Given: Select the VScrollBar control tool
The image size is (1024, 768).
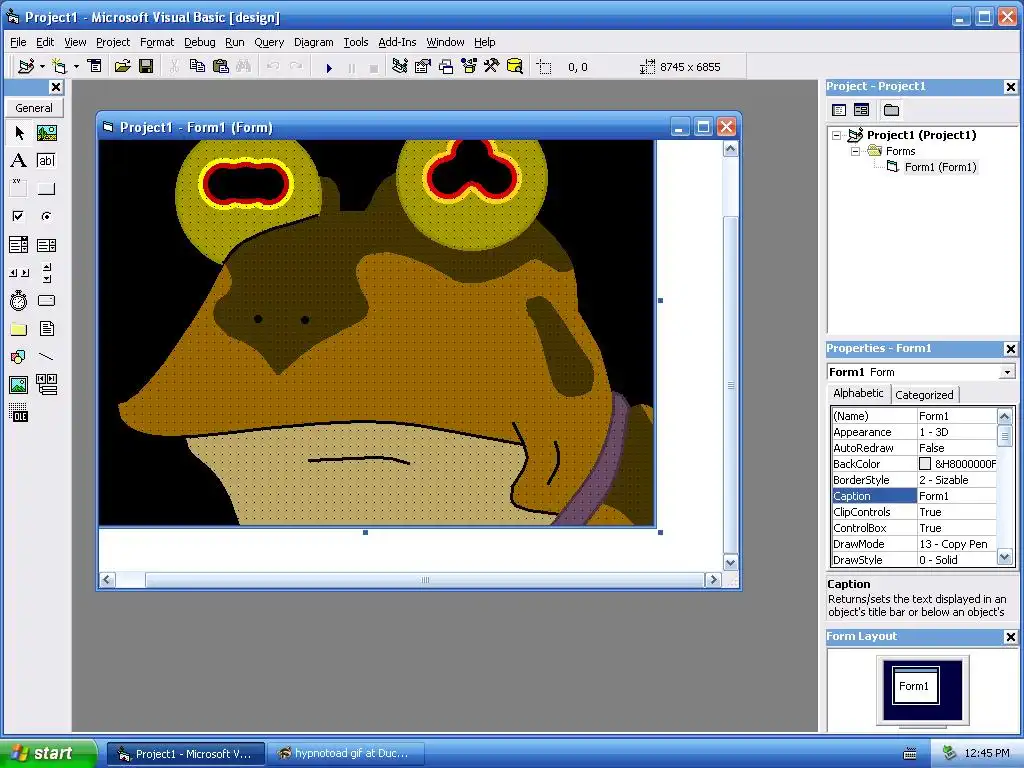Looking at the screenshot, I should pos(46,273).
